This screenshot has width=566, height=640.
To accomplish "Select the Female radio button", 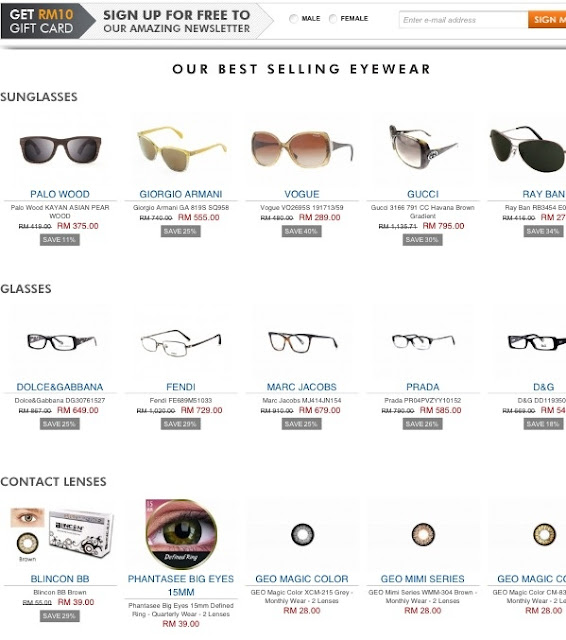I will [x=333, y=19].
